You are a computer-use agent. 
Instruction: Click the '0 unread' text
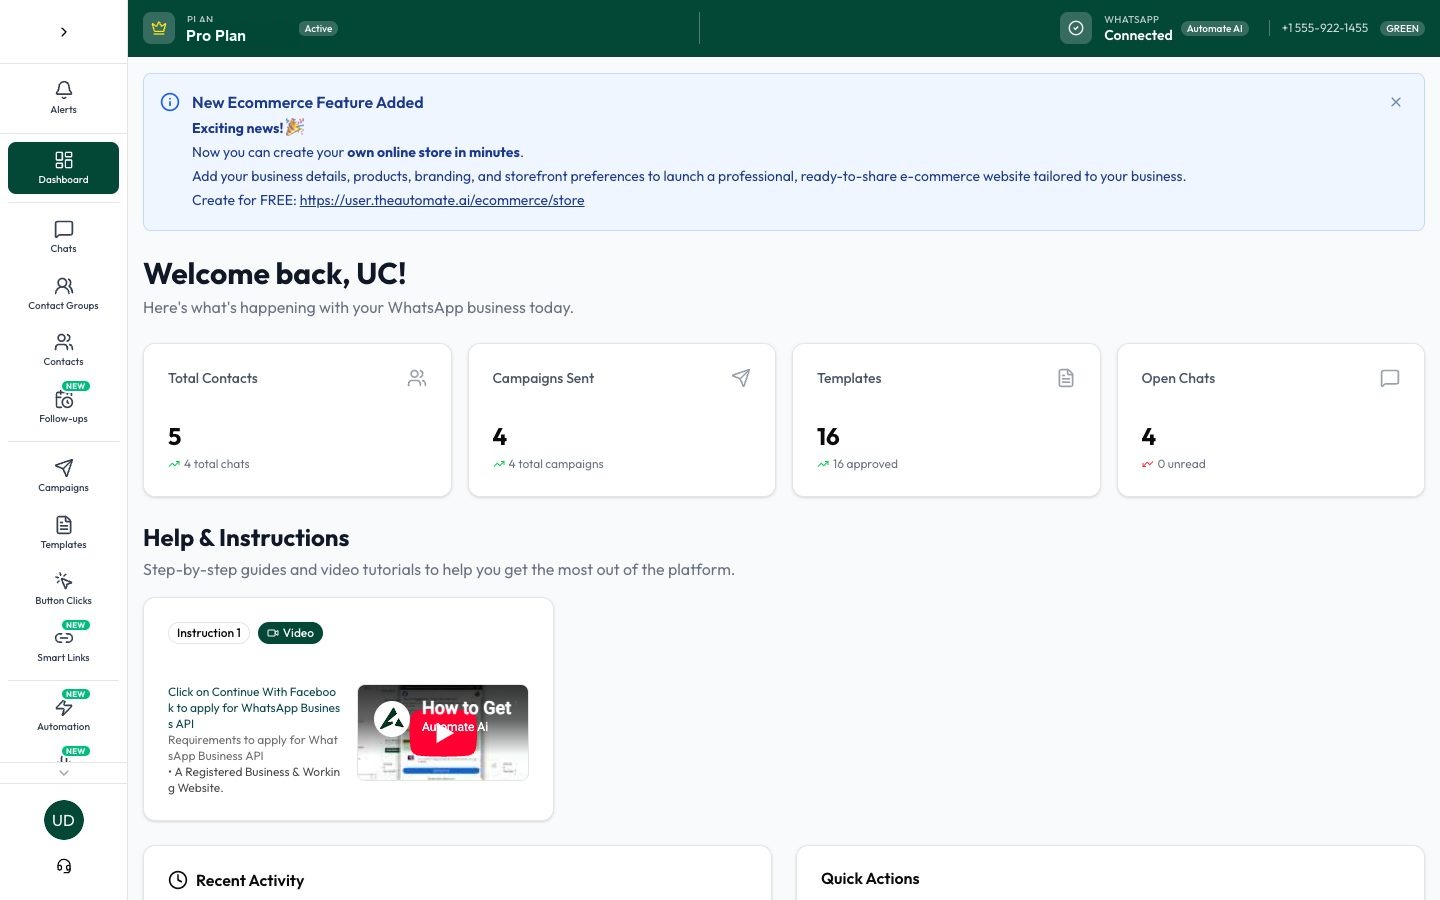tap(1181, 464)
